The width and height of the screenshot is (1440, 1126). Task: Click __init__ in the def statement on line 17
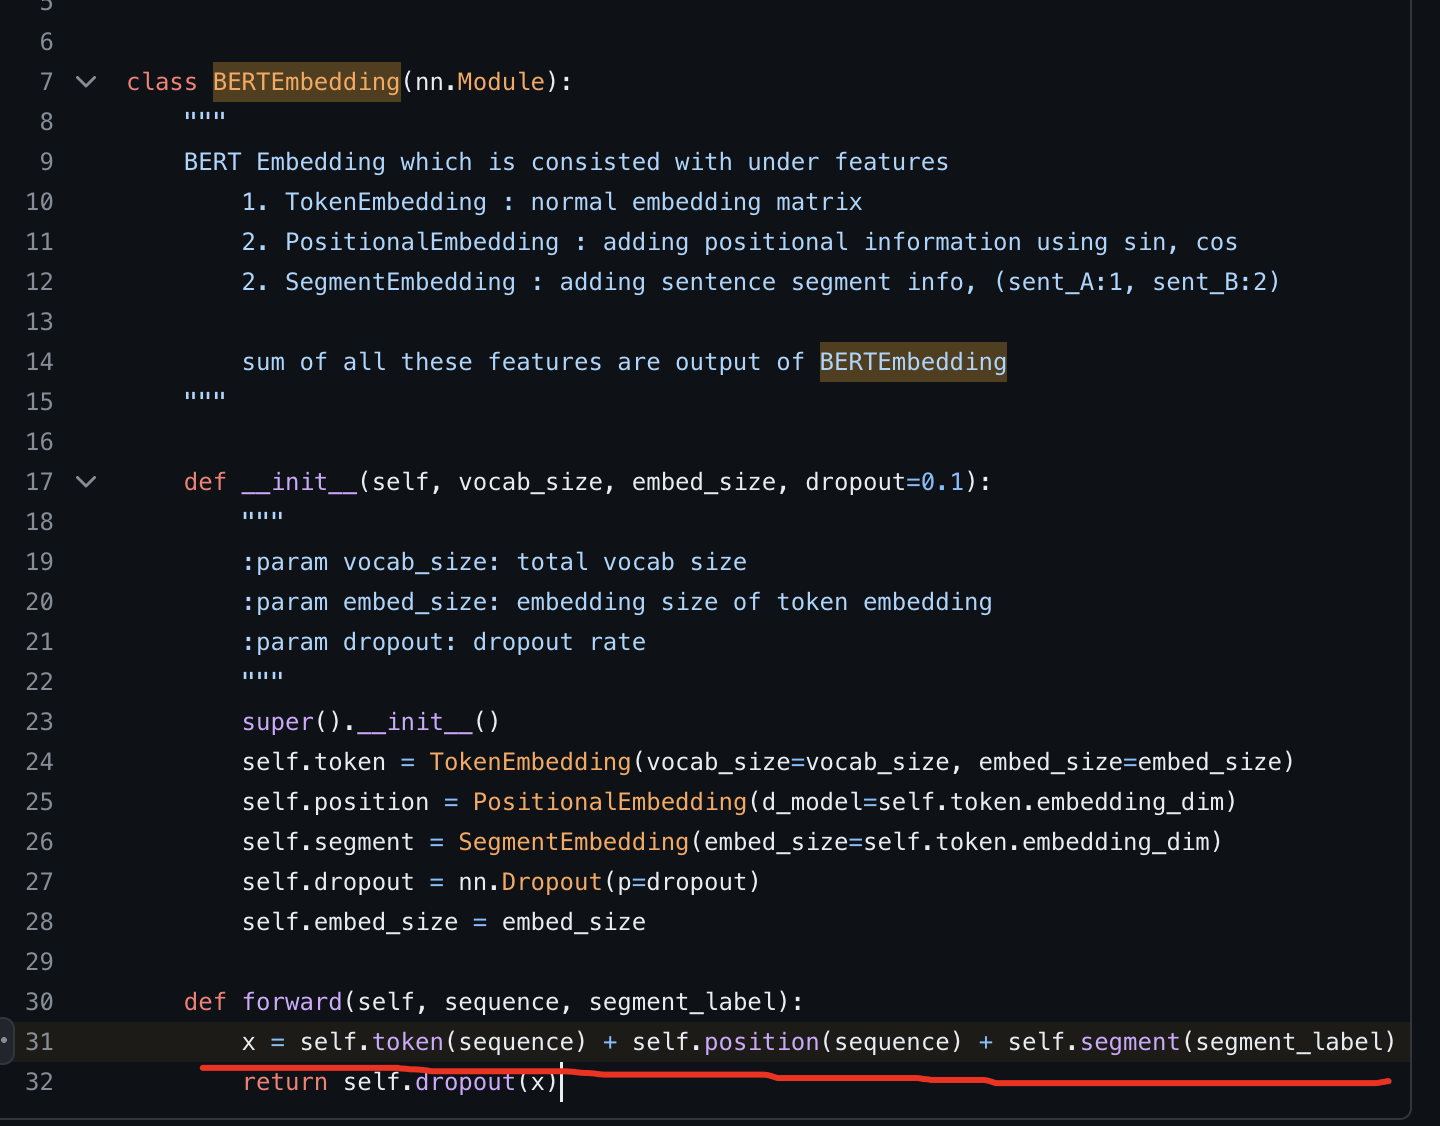click(x=299, y=482)
